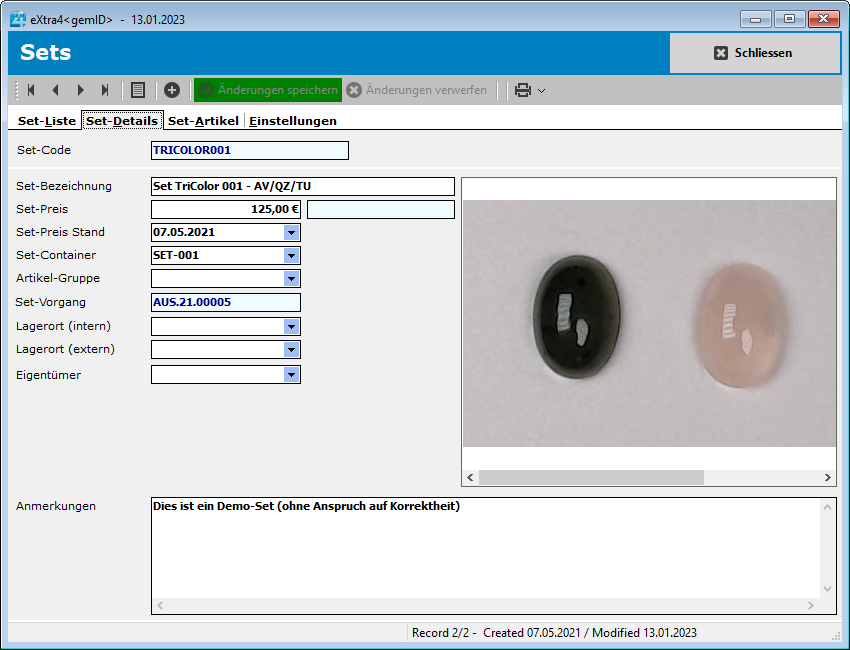Go to the previous record
Screen dimensions: 850x650
tap(55, 90)
